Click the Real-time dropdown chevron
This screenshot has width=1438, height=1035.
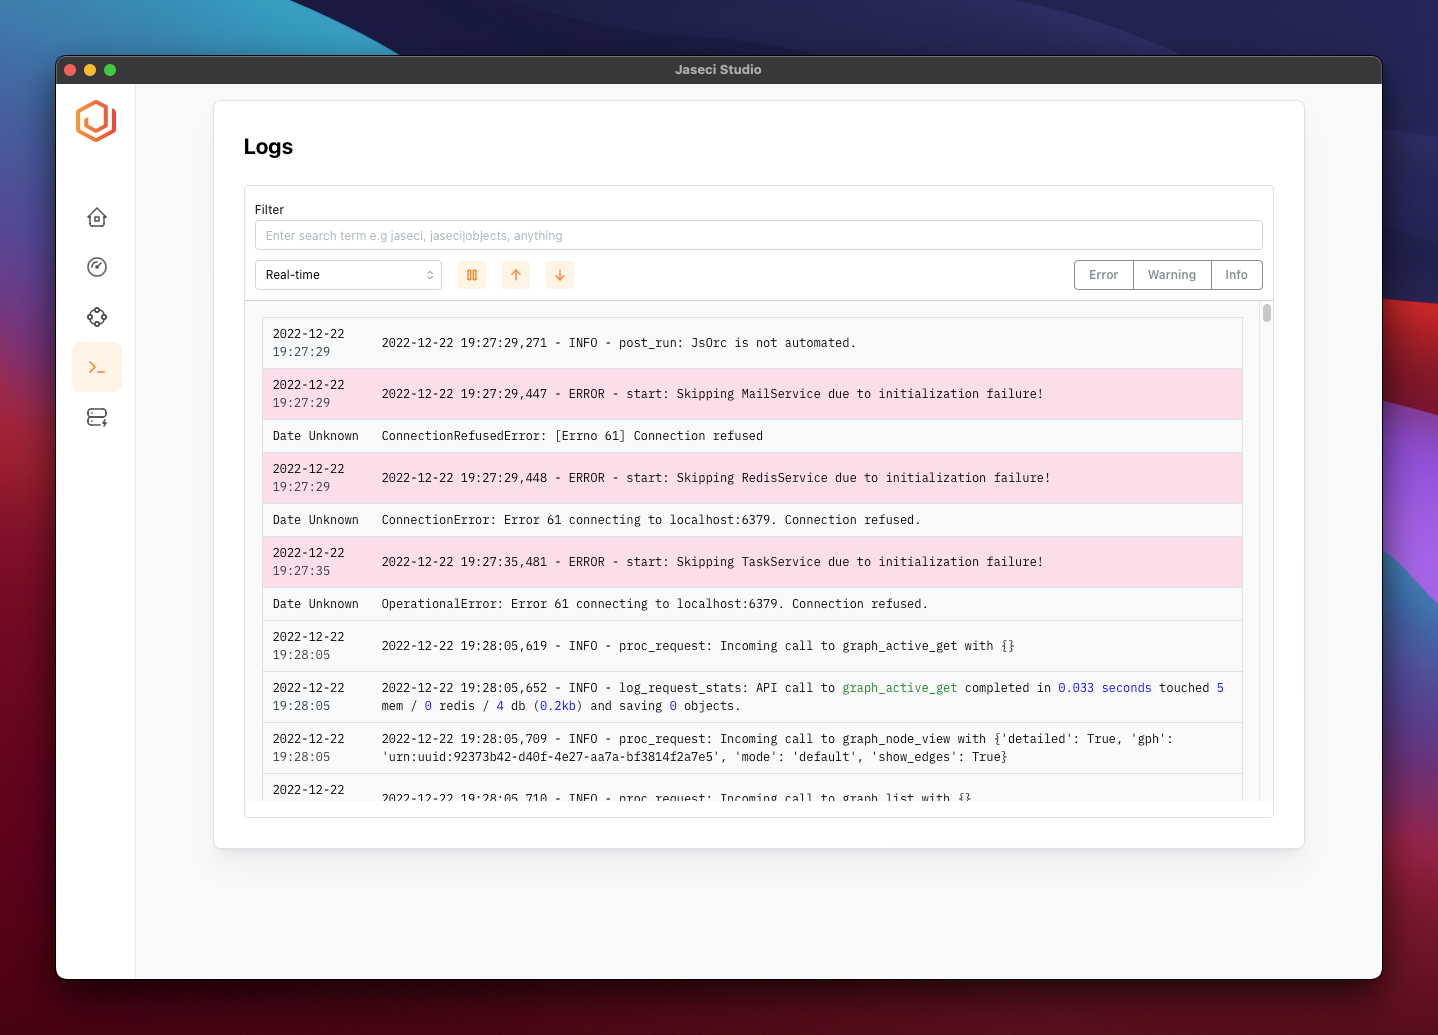click(x=430, y=274)
